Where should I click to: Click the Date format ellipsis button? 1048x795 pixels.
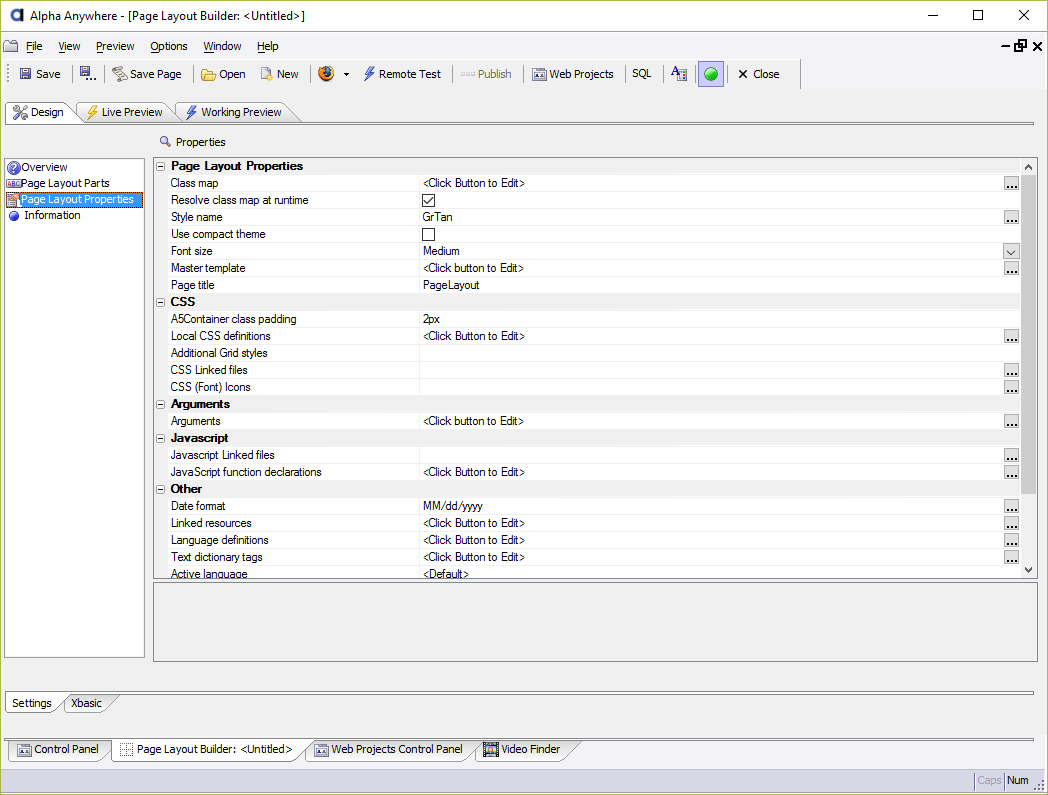[x=1011, y=507]
